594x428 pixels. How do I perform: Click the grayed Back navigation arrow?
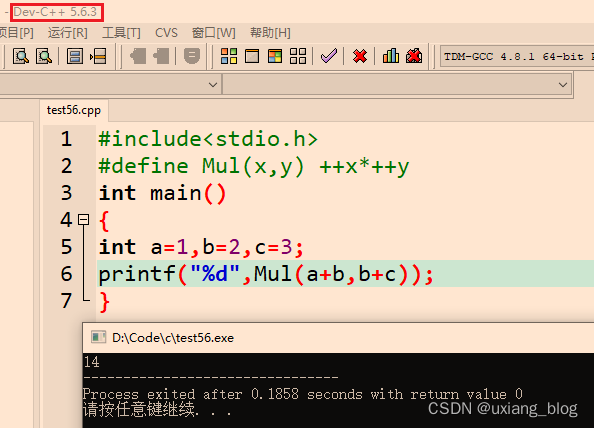[x=138, y=56]
